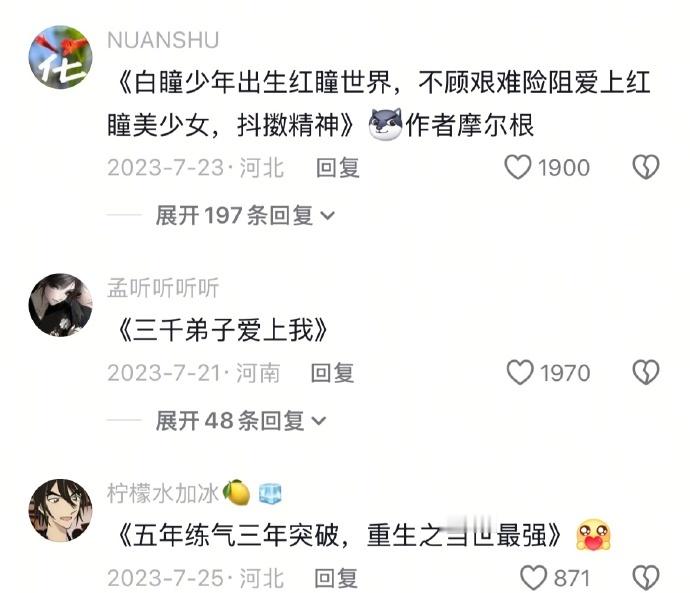Open the 孟听听听听 username link
The height and width of the screenshot is (593, 690).
[163, 288]
